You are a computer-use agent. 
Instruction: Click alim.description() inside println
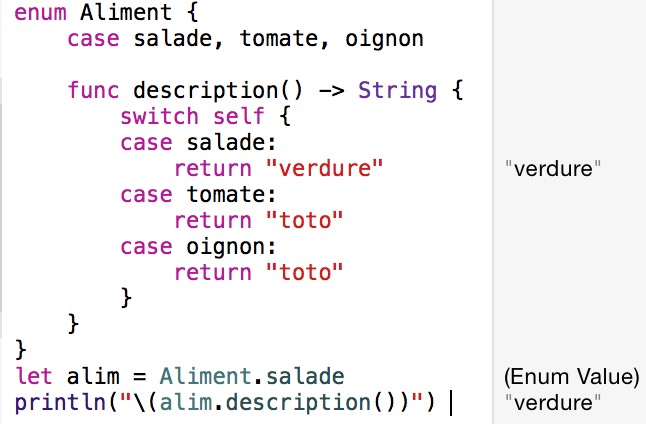[x=265, y=403]
